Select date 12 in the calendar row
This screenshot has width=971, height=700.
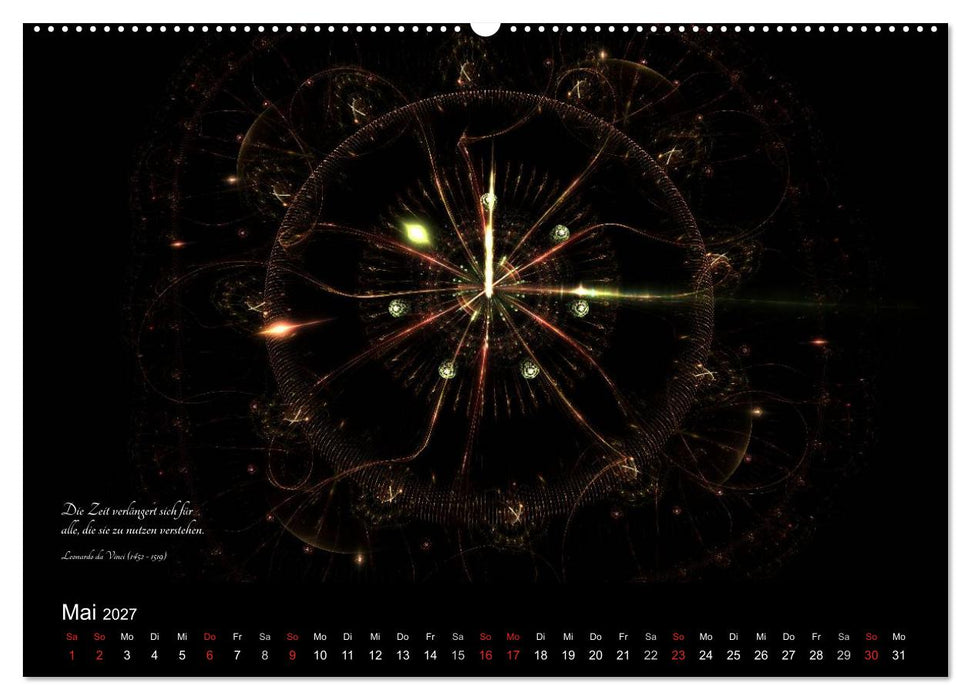pos(375,655)
